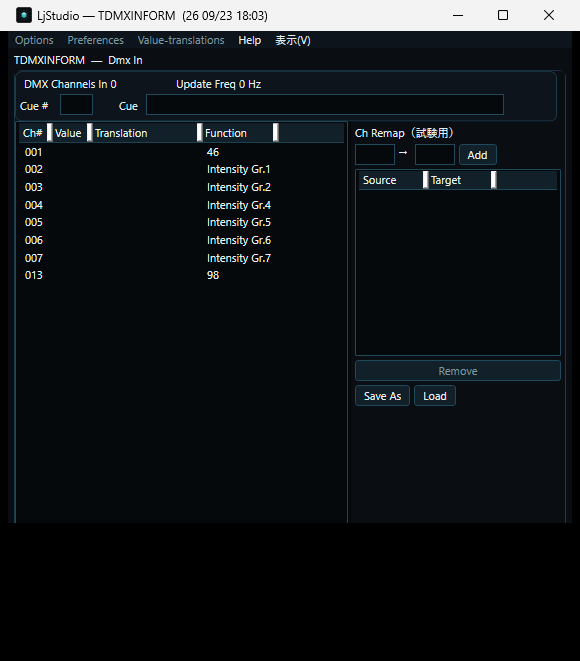Click the Translation column header
Viewport: 580px width, 661px height.
coord(145,133)
